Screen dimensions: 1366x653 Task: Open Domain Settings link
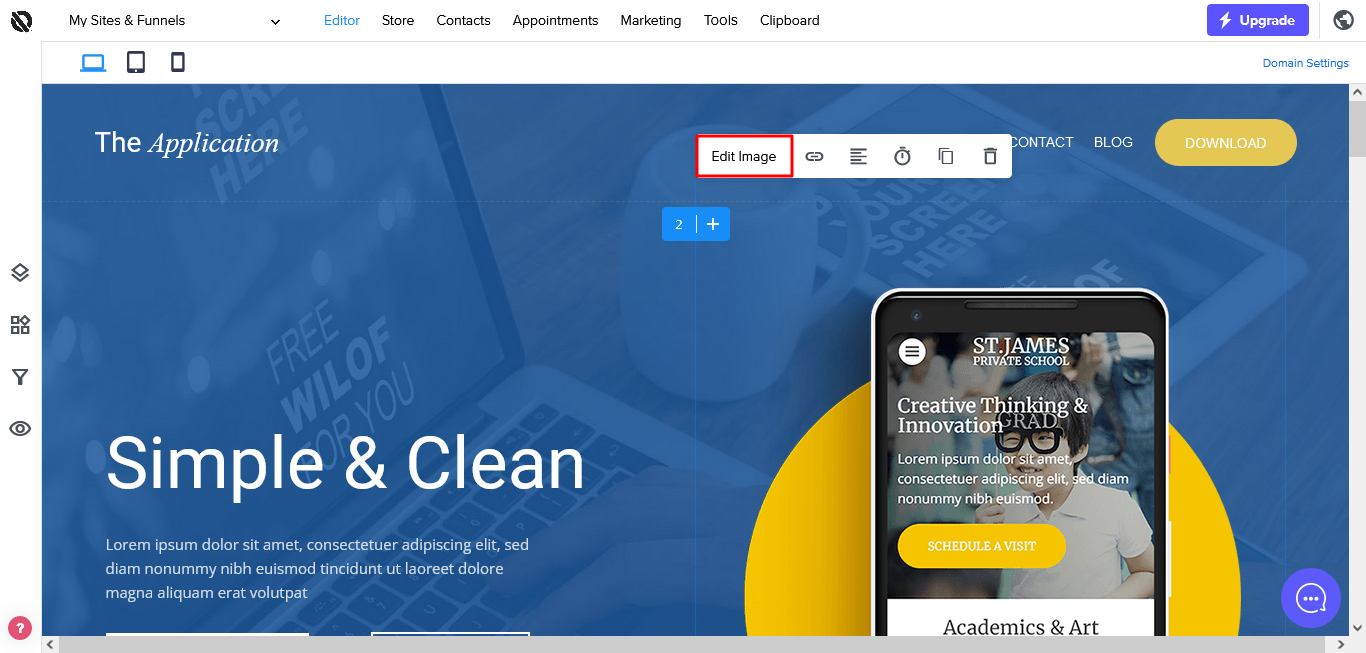(x=1305, y=63)
